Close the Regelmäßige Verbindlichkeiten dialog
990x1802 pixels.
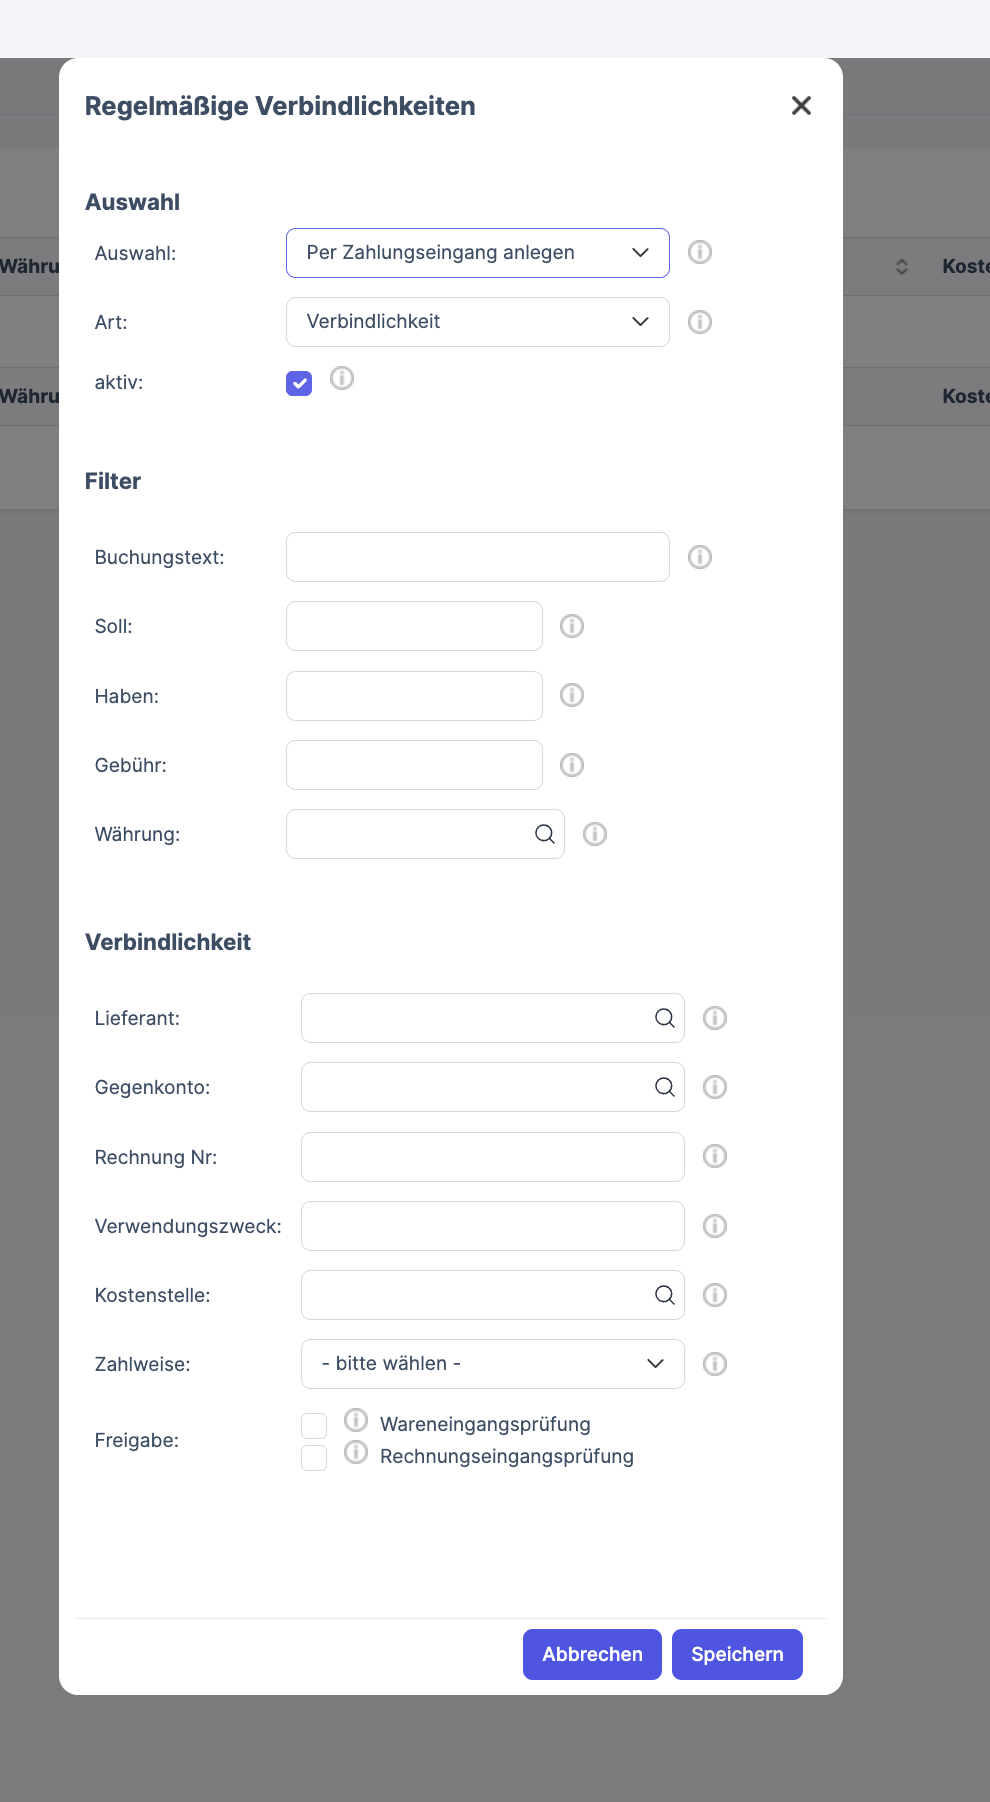click(801, 106)
